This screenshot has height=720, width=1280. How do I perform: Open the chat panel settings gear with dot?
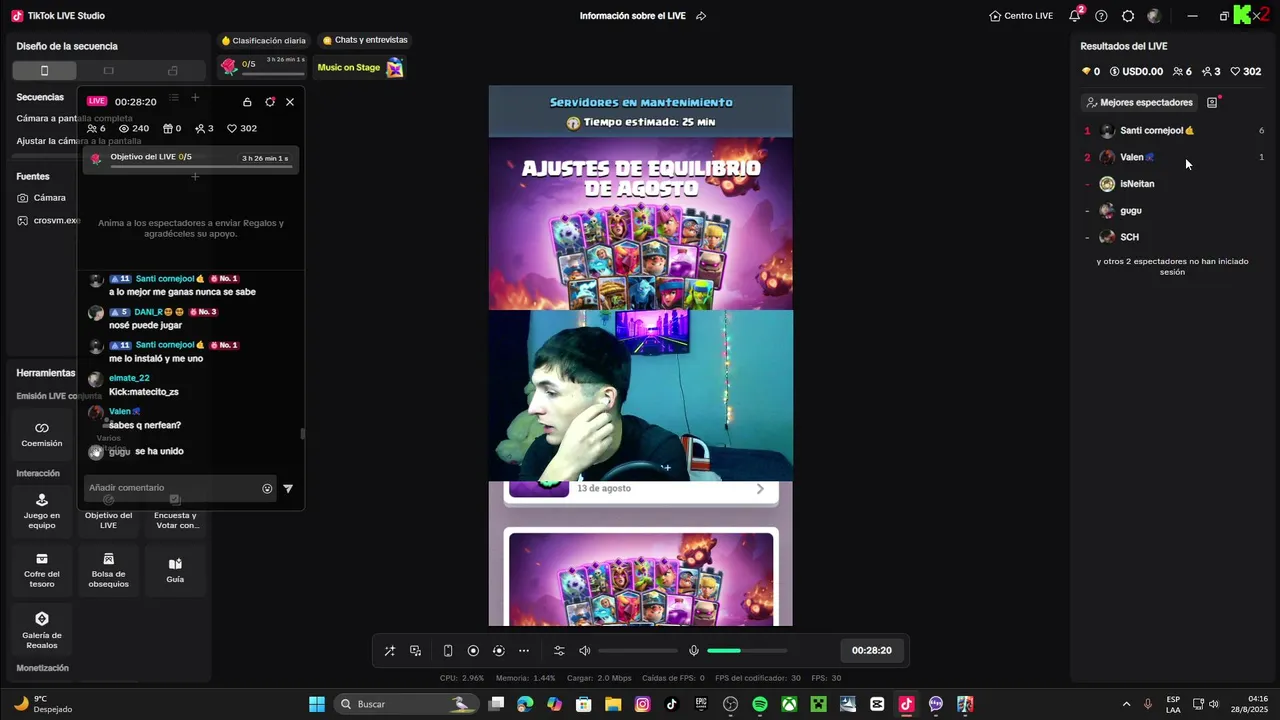(x=270, y=102)
